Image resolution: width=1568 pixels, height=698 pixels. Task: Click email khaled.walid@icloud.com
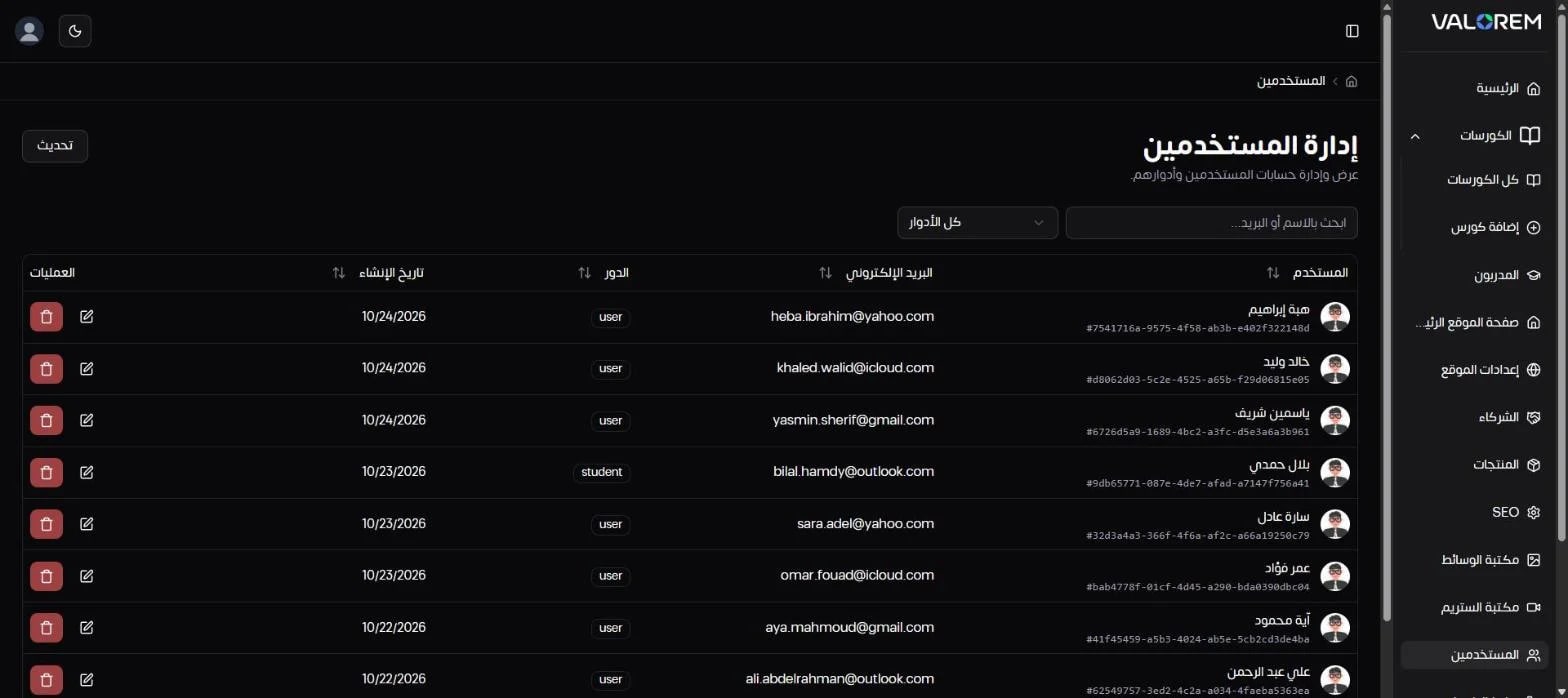[855, 368]
